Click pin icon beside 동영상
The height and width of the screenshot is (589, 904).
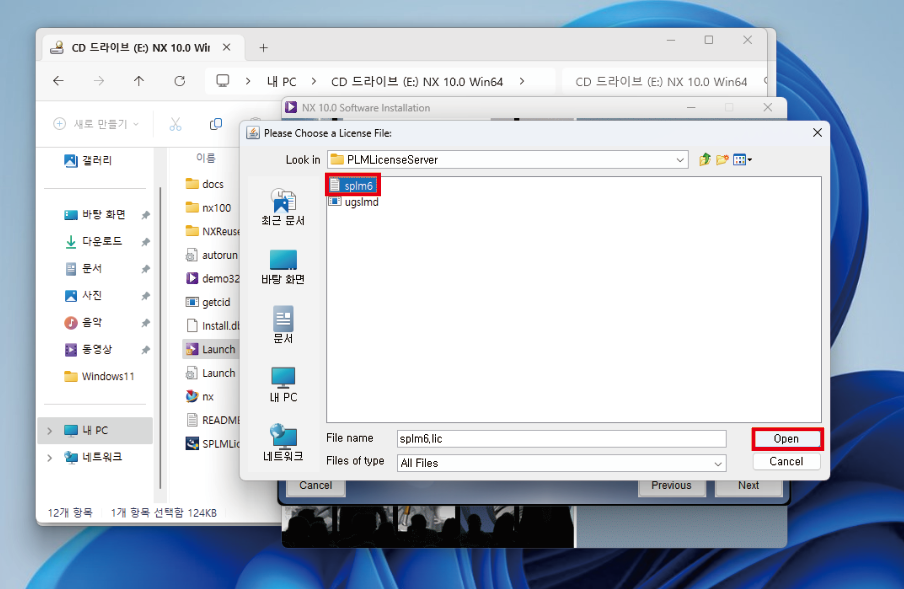coord(146,350)
